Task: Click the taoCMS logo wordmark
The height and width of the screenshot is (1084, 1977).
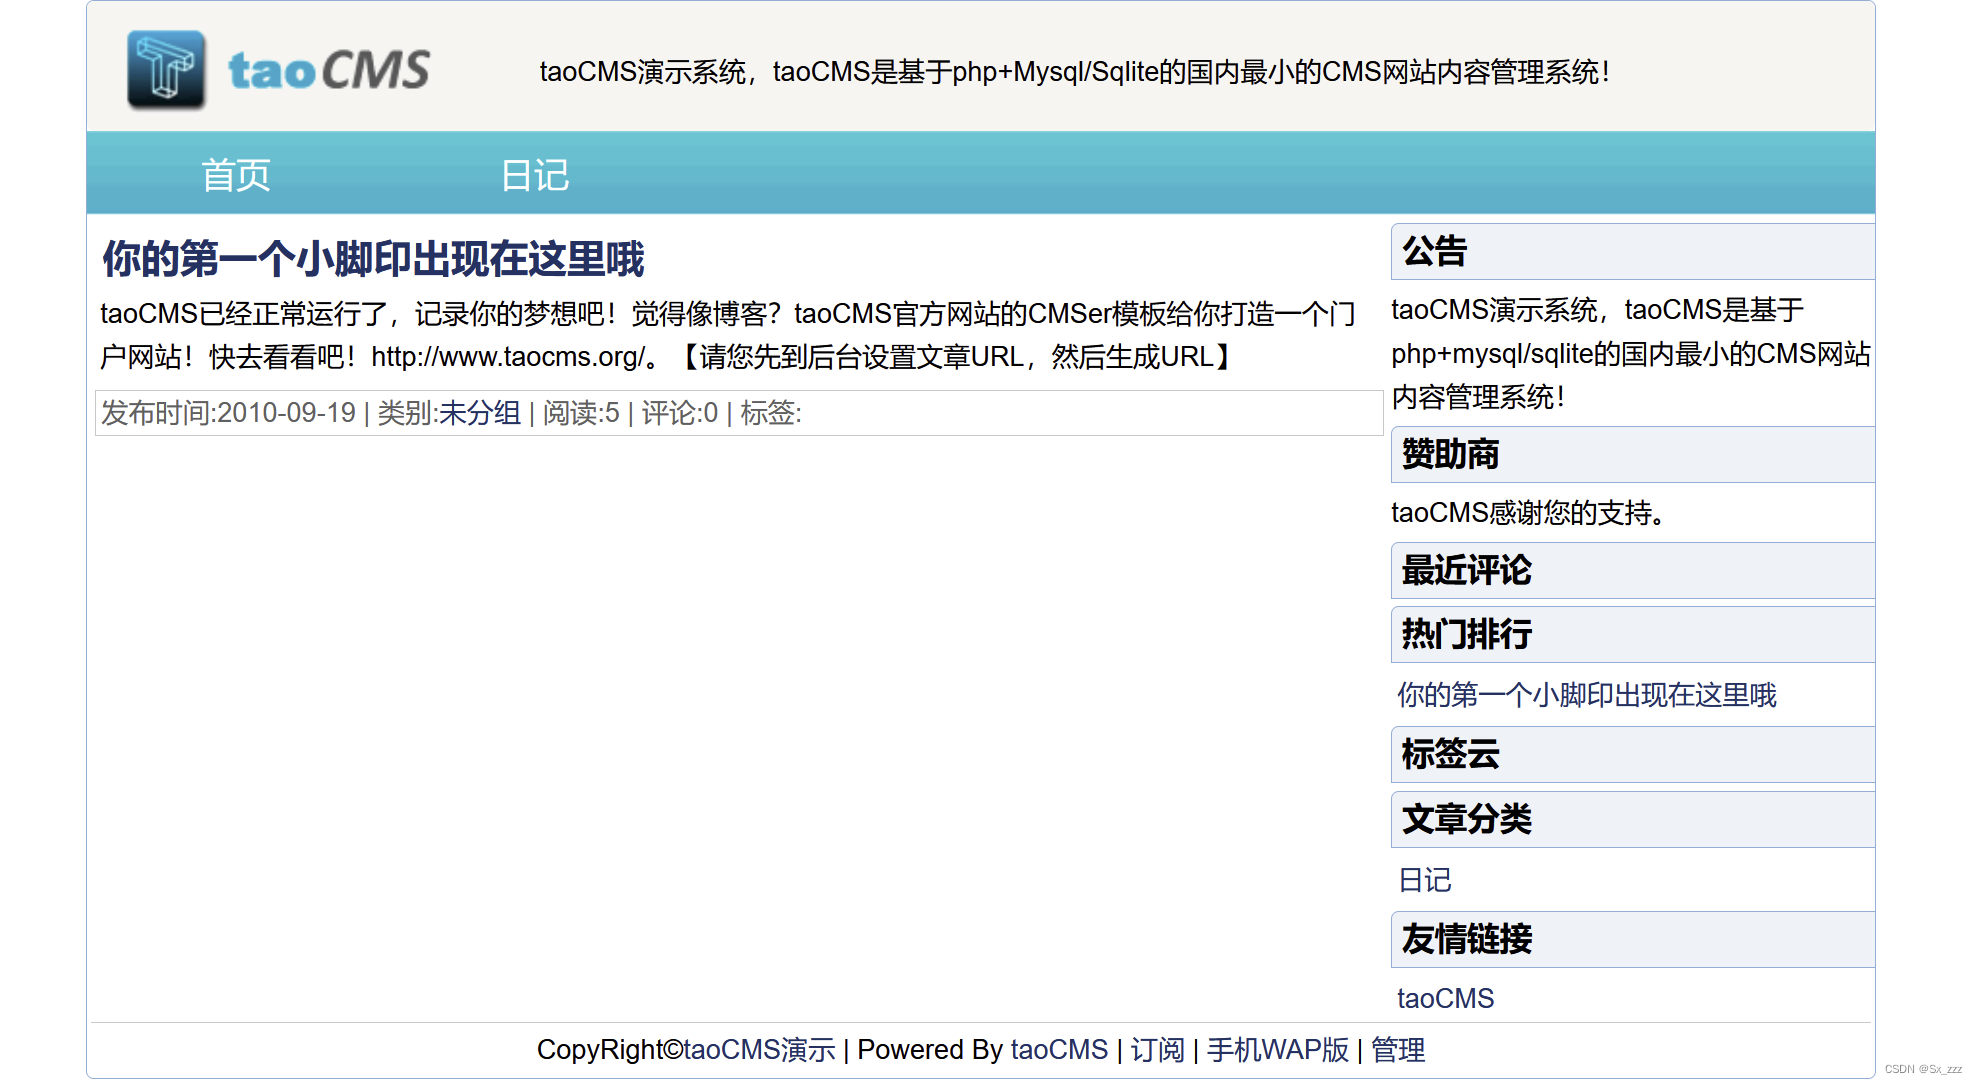Action: [329, 70]
